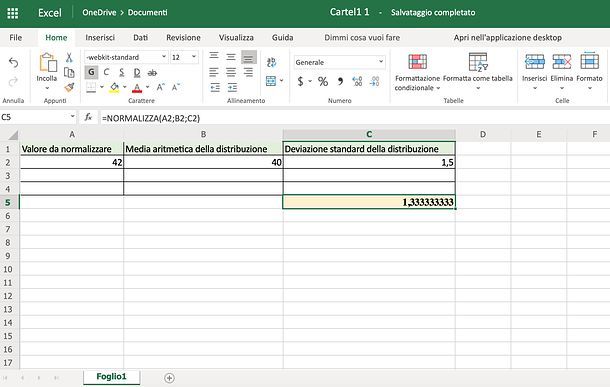The image size is (610, 387).
Task: Increase decimal places icon
Action: pos(357,81)
